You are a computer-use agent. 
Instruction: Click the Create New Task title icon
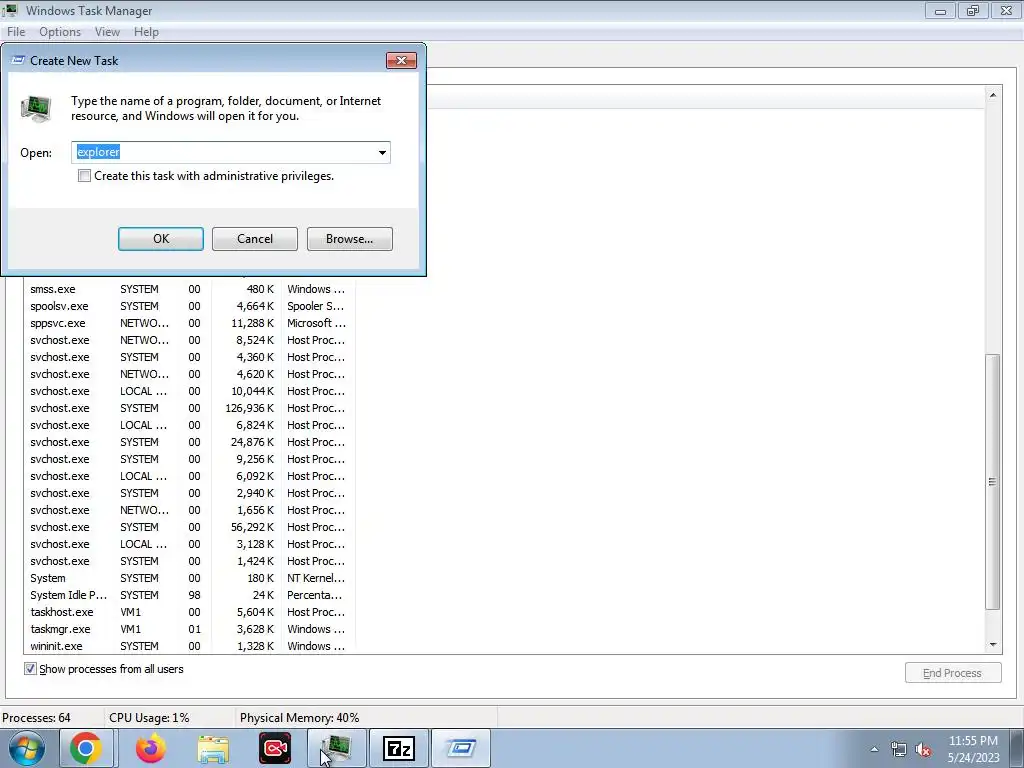(x=18, y=60)
